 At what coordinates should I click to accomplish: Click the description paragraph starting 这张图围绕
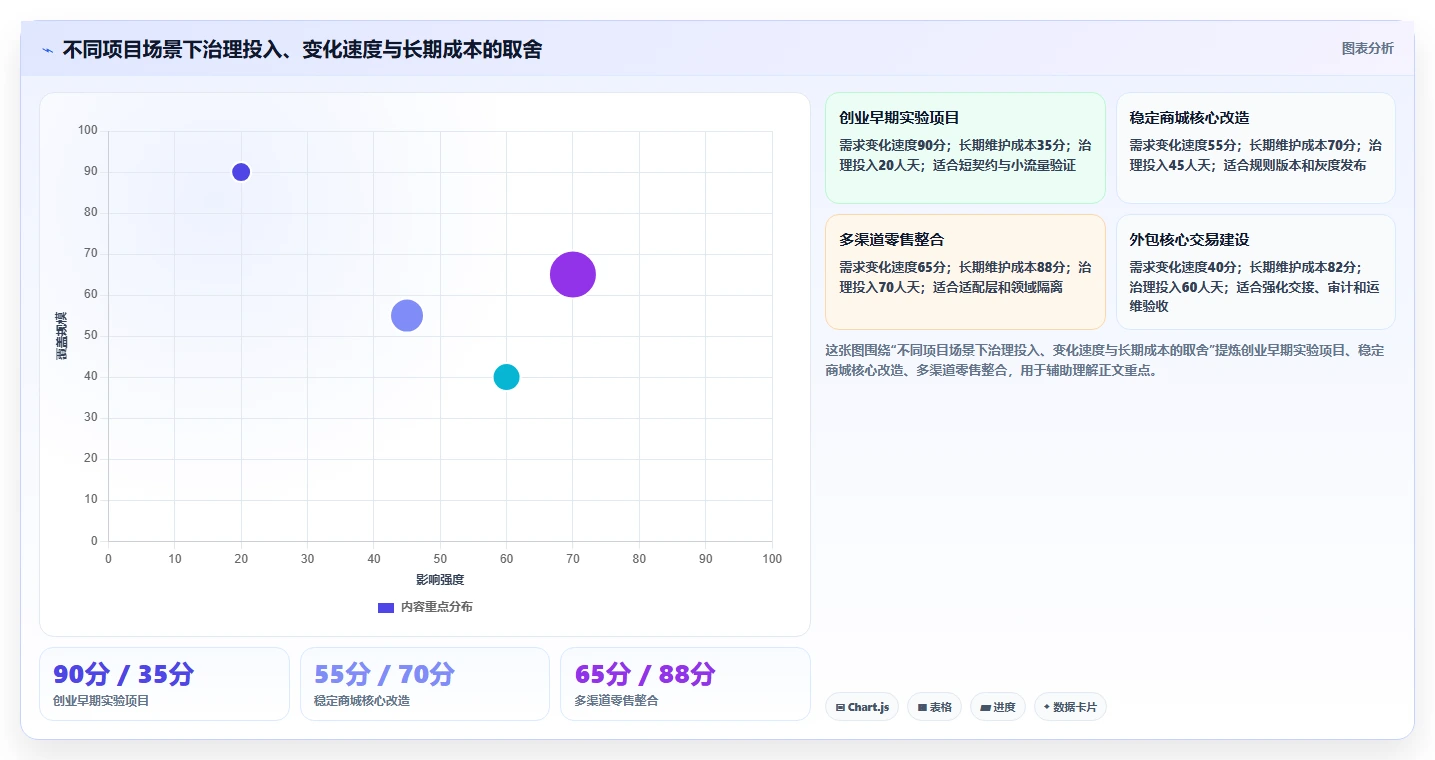[x=1105, y=360]
